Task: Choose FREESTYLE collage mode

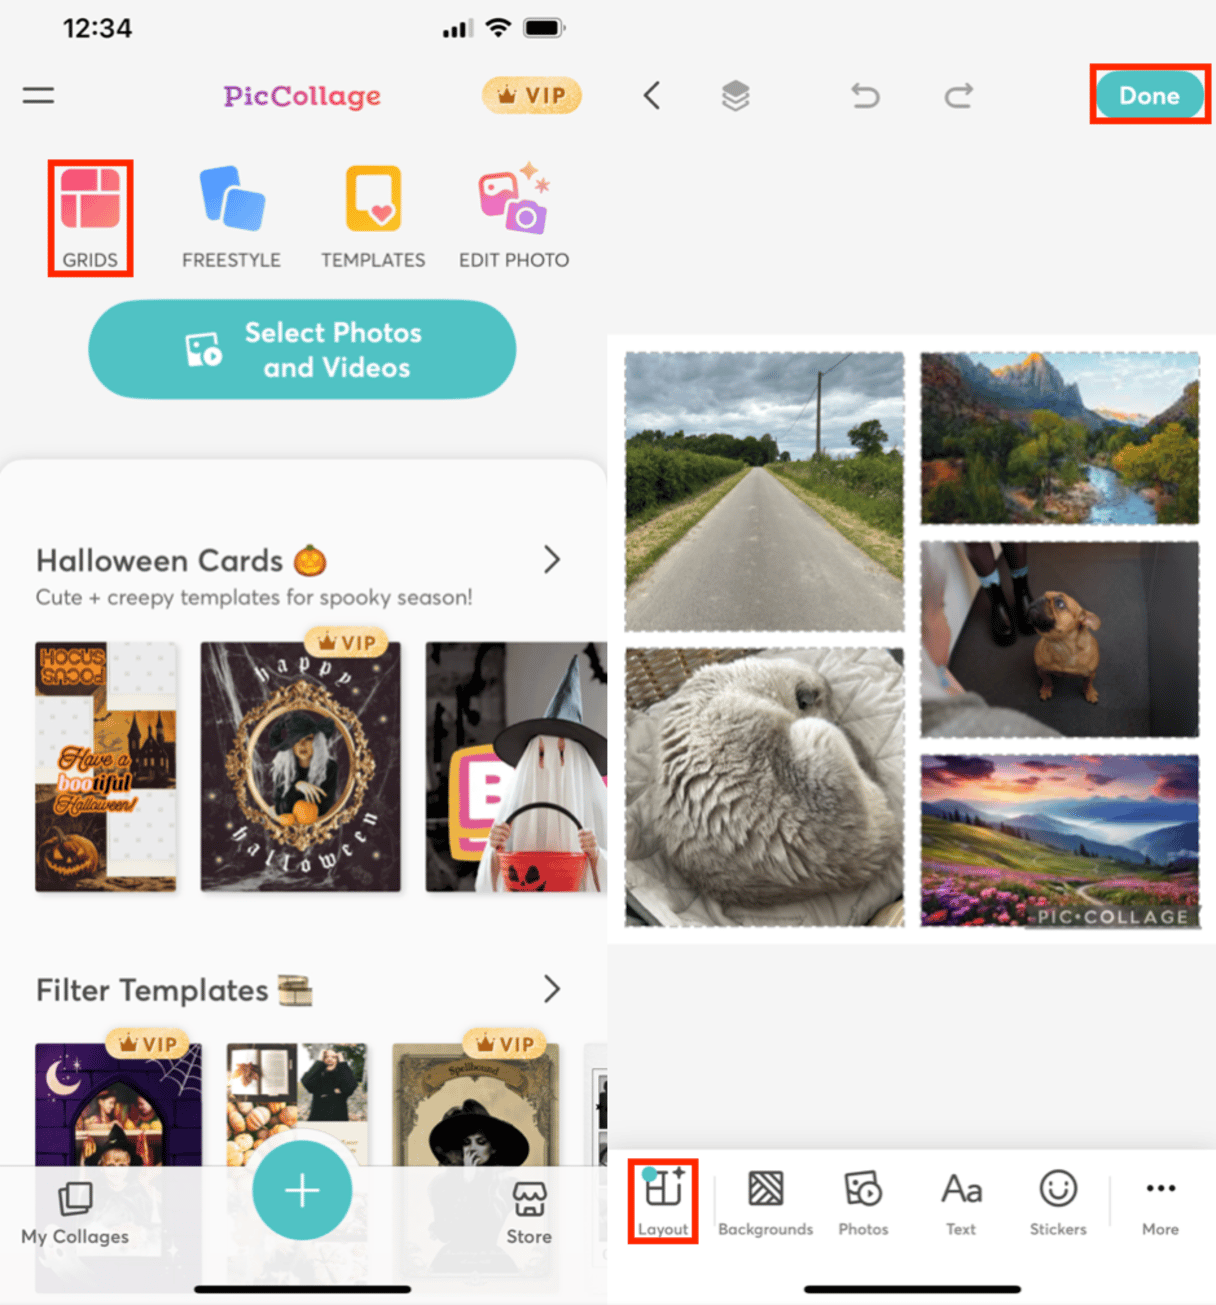Action: coord(231,218)
